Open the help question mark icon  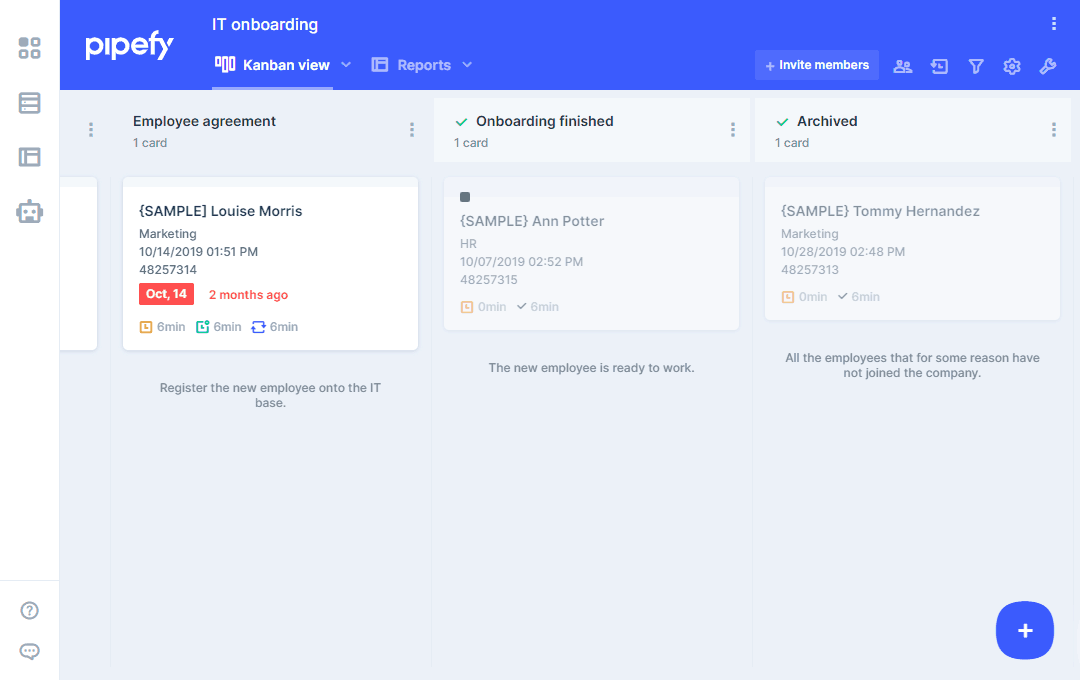pyautogui.click(x=30, y=611)
